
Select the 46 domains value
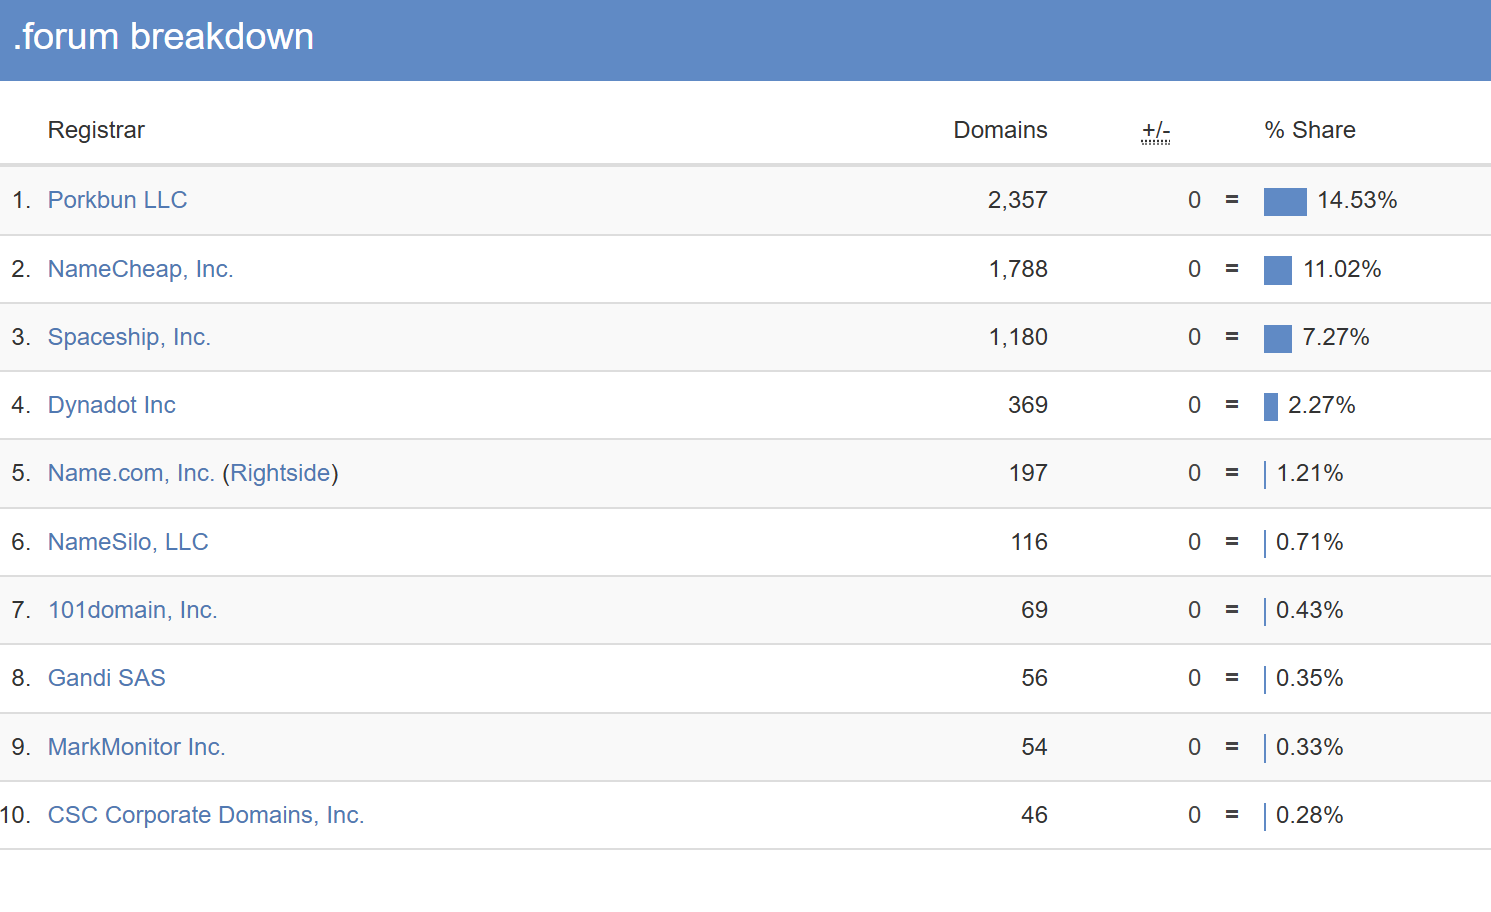click(x=1034, y=815)
